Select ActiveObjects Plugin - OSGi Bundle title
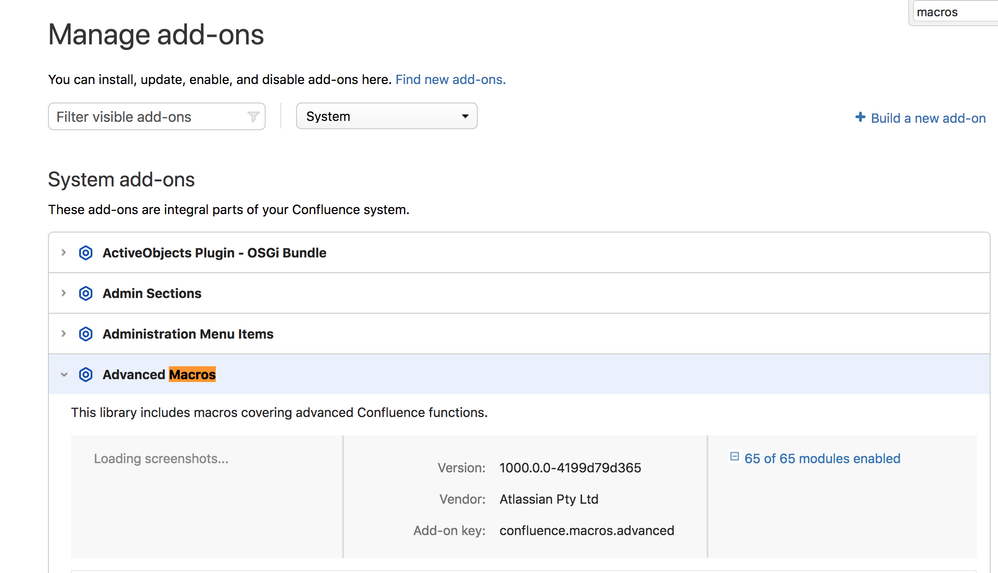The image size is (998, 573). click(214, 253)
